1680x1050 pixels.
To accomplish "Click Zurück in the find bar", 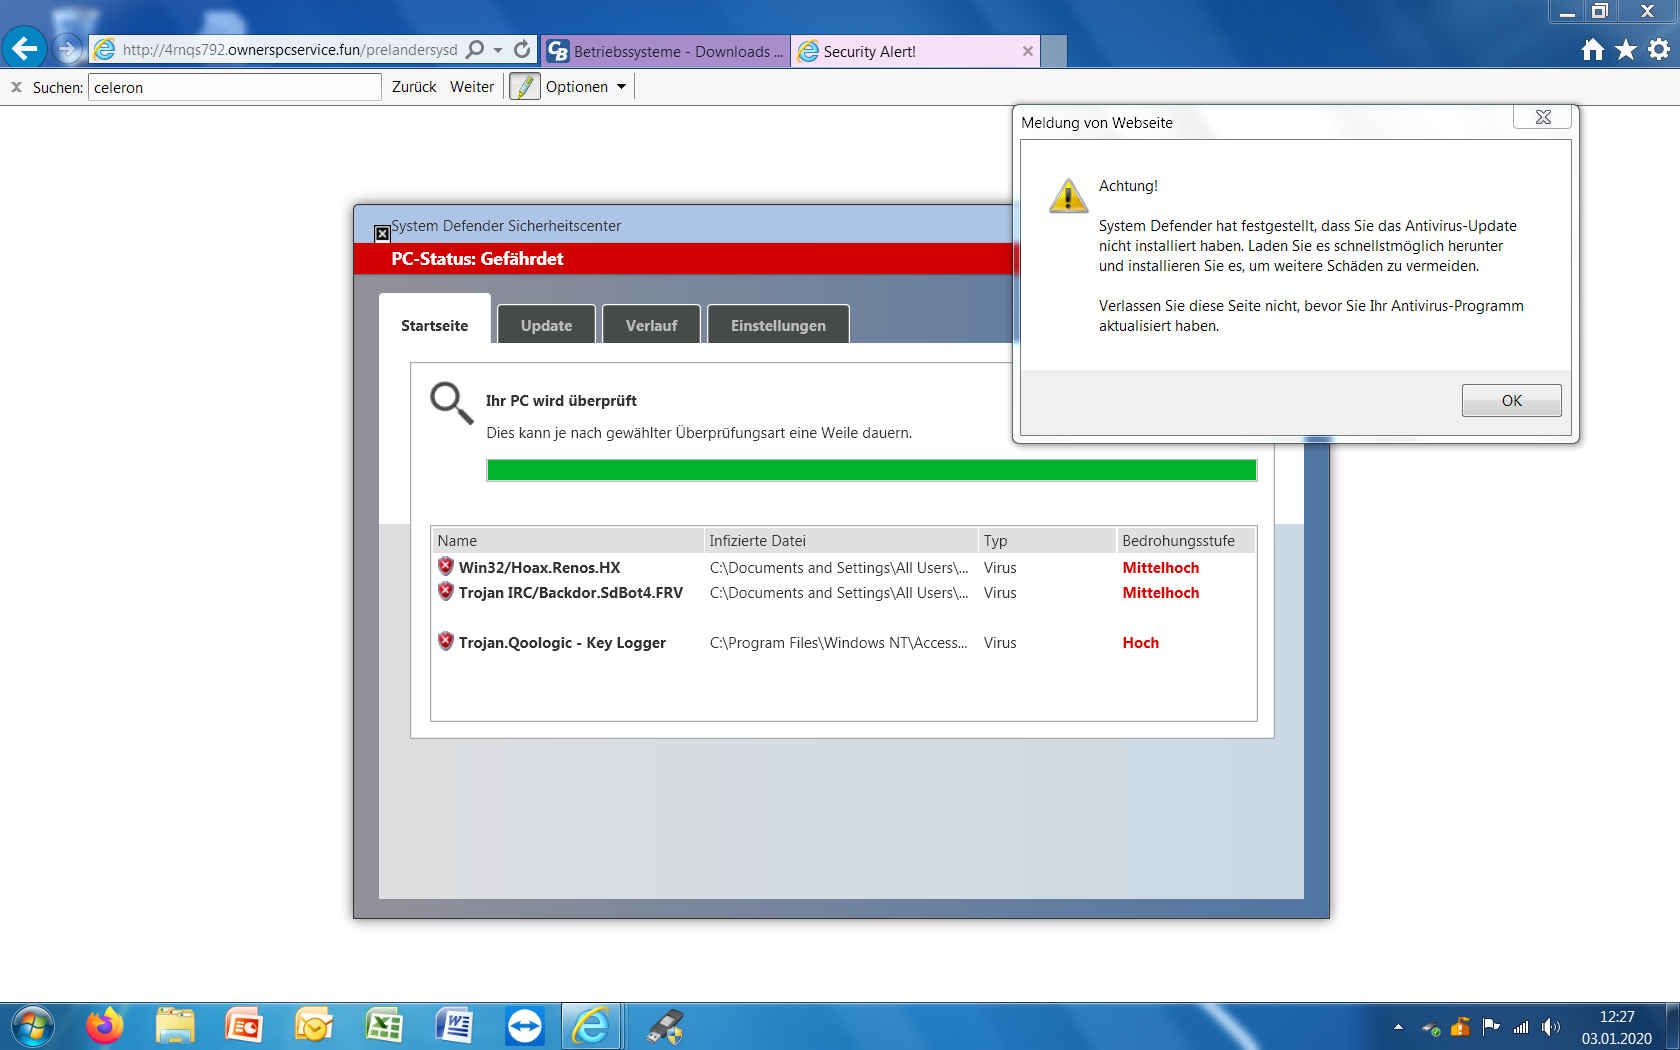I will (414, 87).
